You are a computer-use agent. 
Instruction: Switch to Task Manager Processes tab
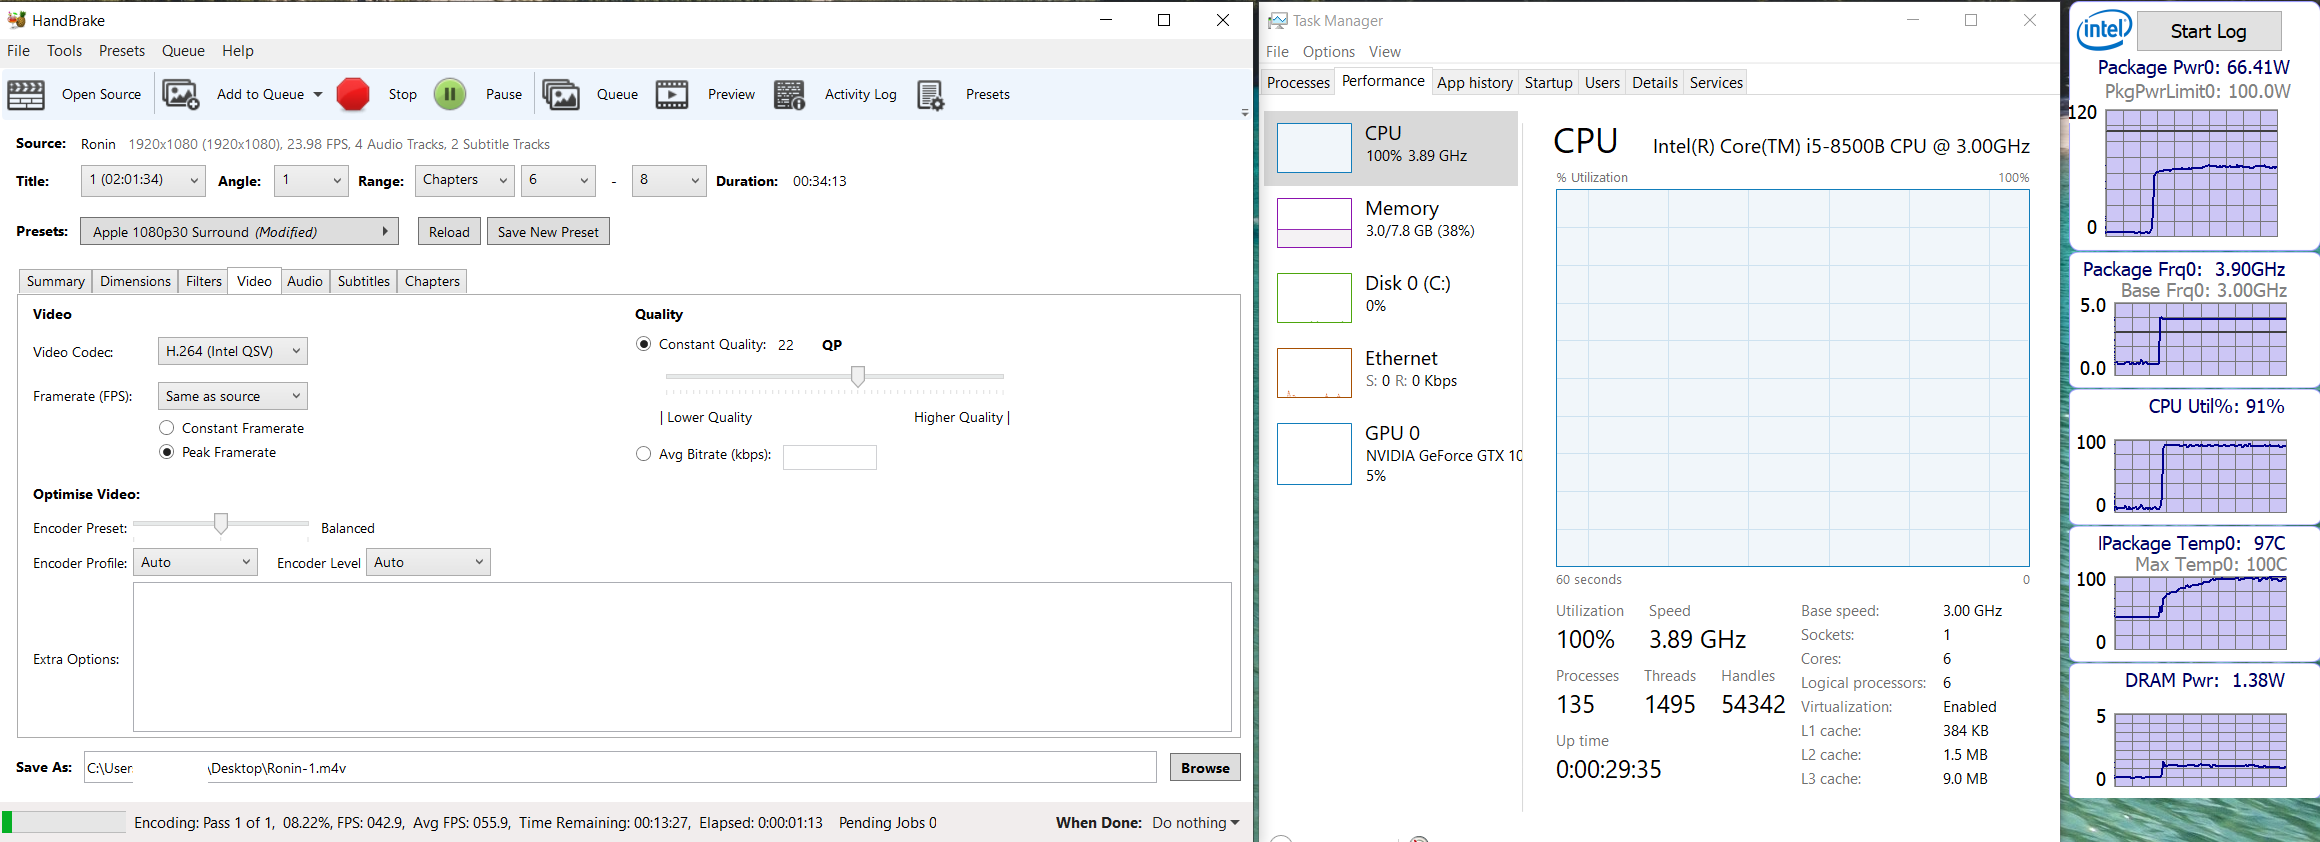click(1298, 83)
